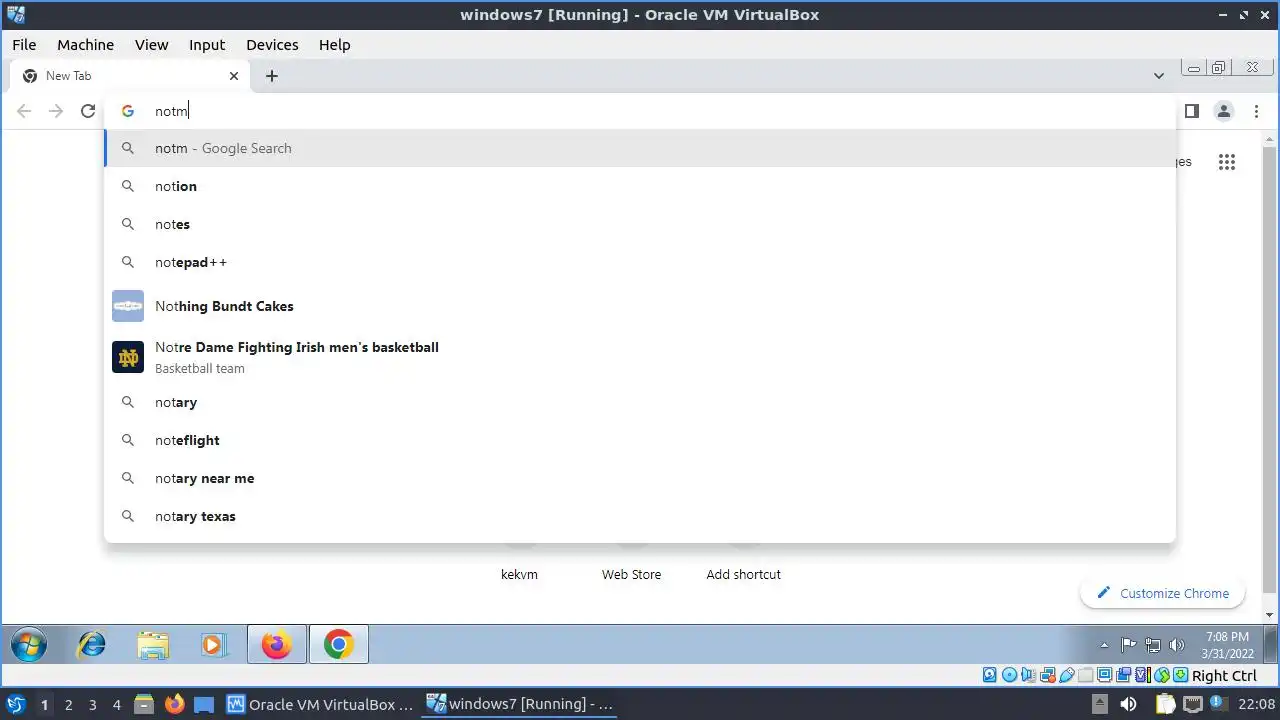
Task: Switch to host workspace 2
Action: (68, 705)
